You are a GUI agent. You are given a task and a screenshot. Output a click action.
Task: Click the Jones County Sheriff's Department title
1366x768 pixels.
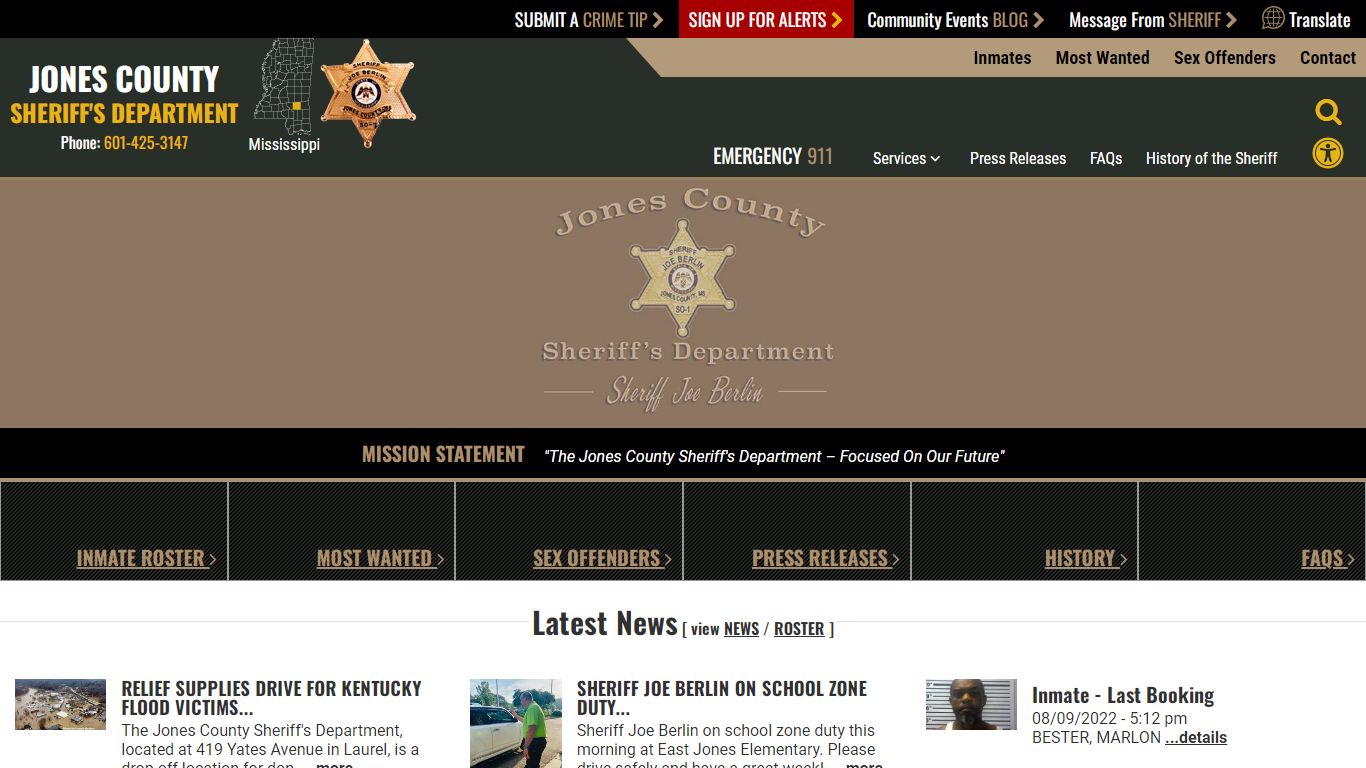click(x=124, y=95)
